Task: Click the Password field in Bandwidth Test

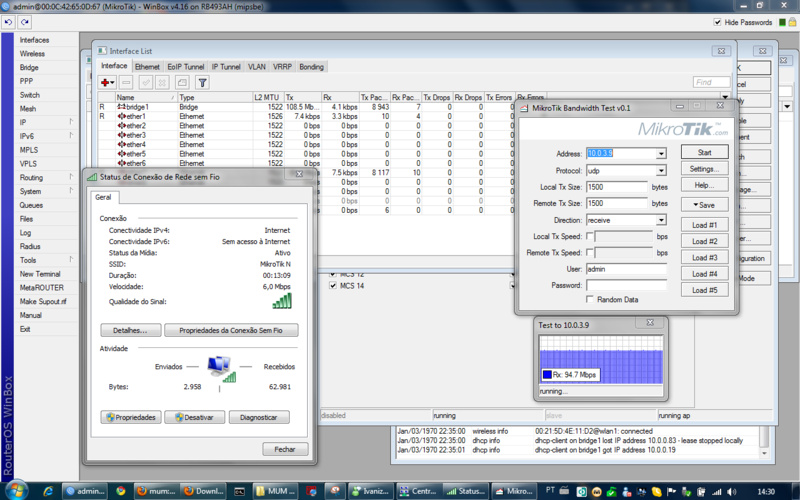Action: point(626,285)
